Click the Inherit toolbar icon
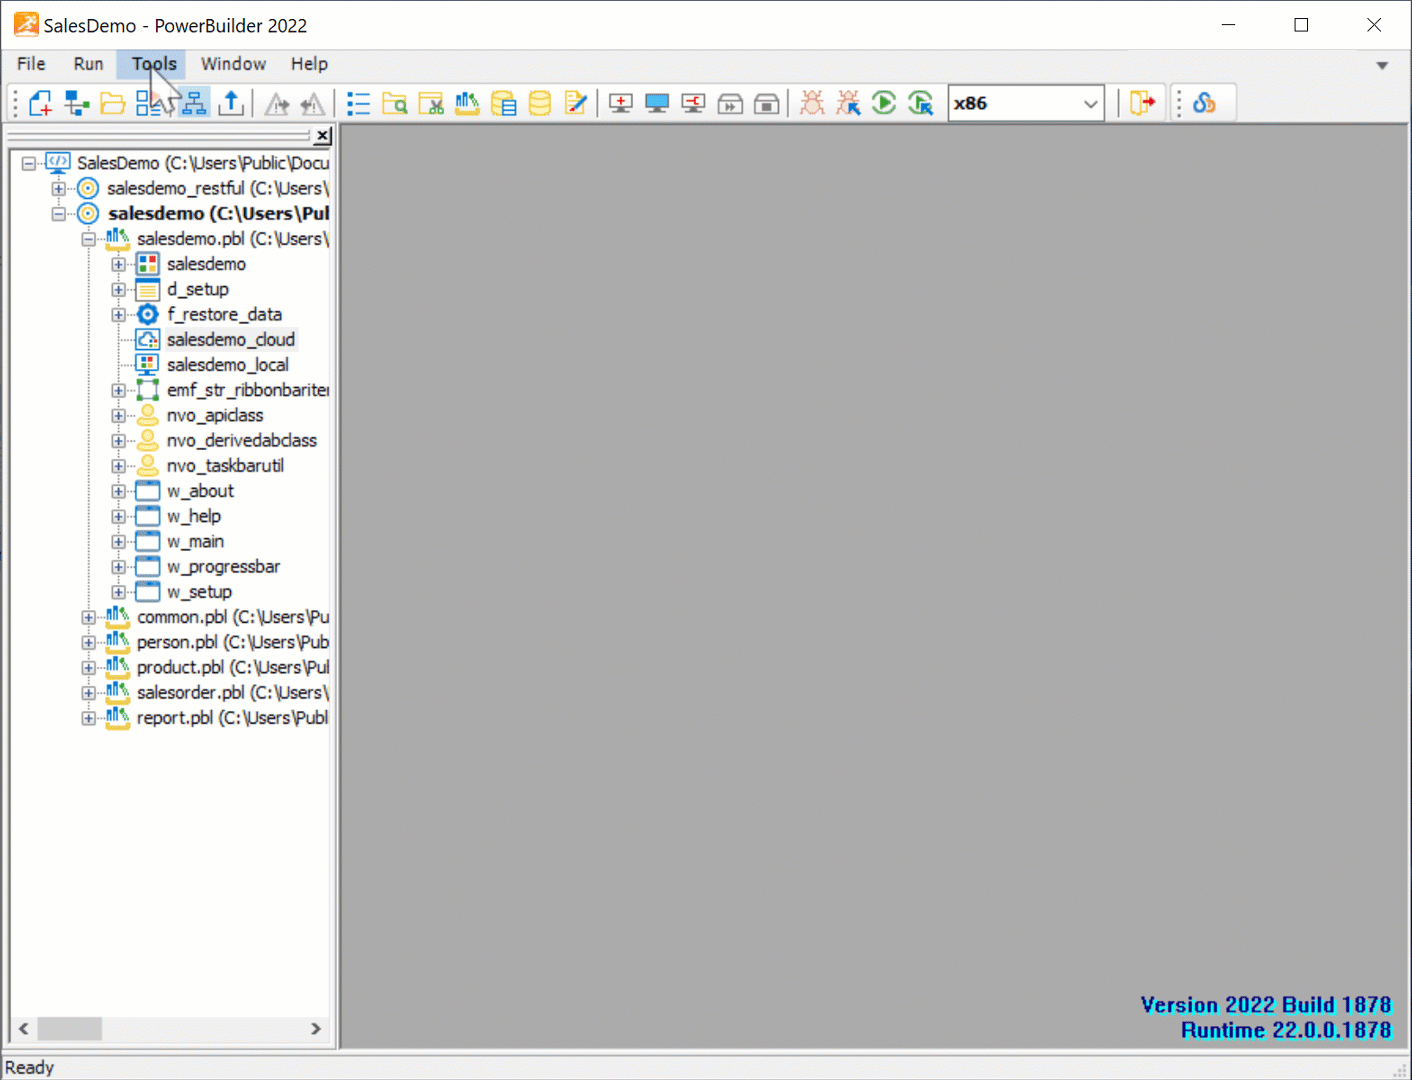The width and height of the screenshot is (1412, 1080). tap(77, 103)
